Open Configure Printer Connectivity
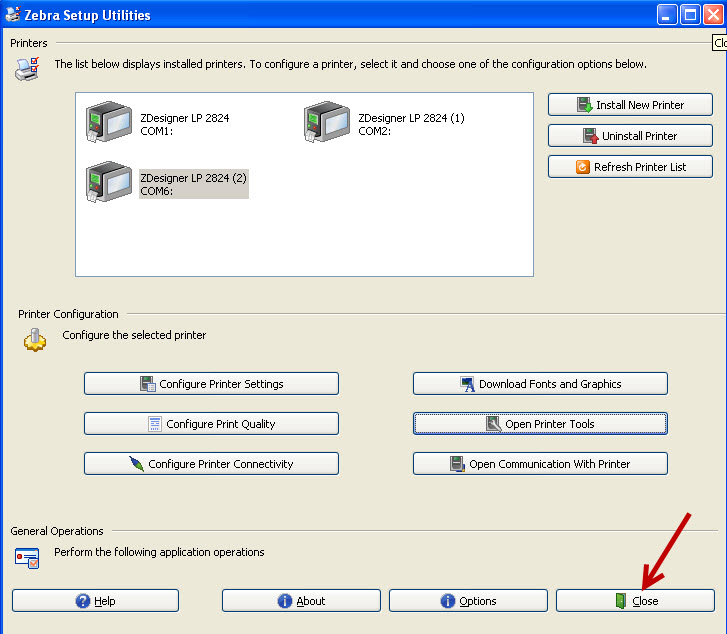Viewport: 727px width, 634px height. pos(211,464)
